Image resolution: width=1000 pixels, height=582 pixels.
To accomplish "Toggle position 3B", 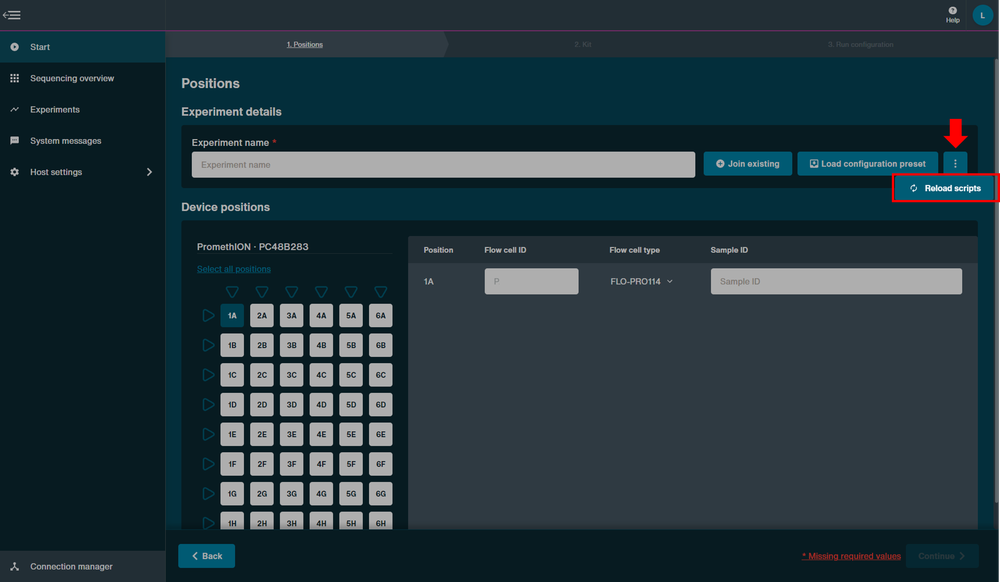I will 291,345.
